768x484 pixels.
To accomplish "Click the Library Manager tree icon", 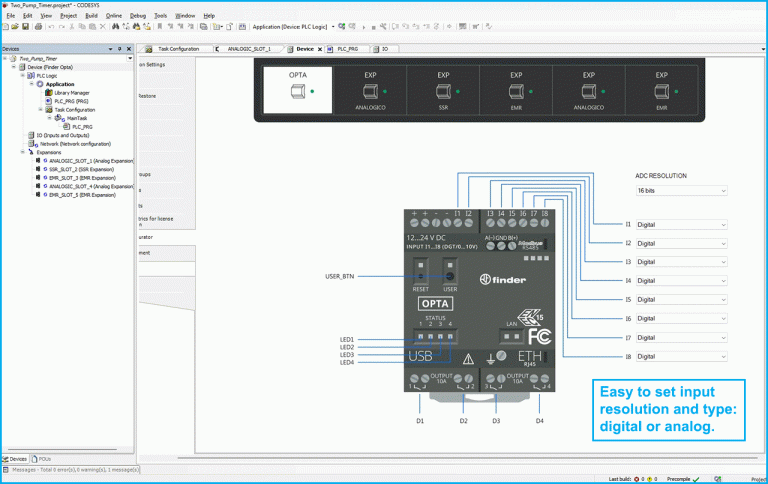I will [x=48, y=93].
